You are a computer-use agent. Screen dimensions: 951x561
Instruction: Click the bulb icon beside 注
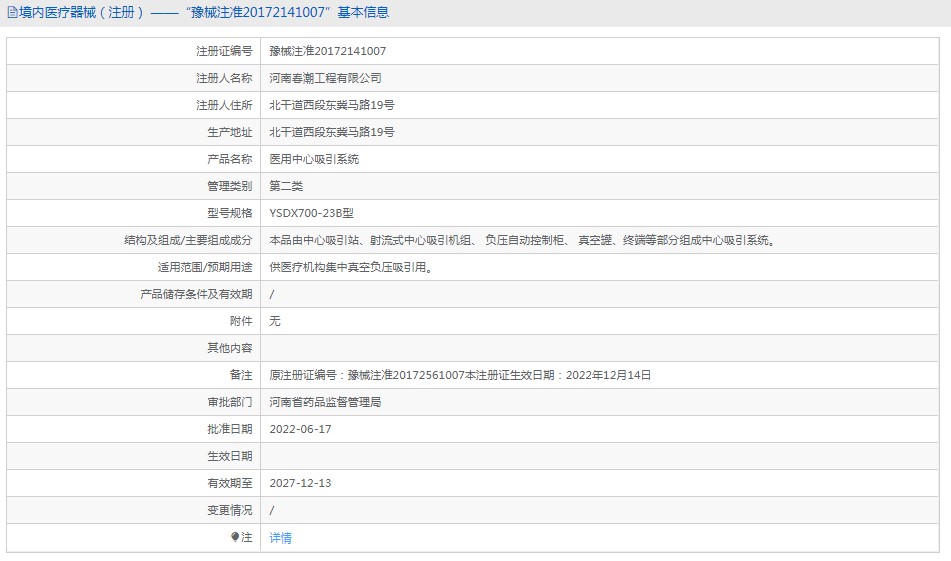pyautogui.click(x=235, y=537)
